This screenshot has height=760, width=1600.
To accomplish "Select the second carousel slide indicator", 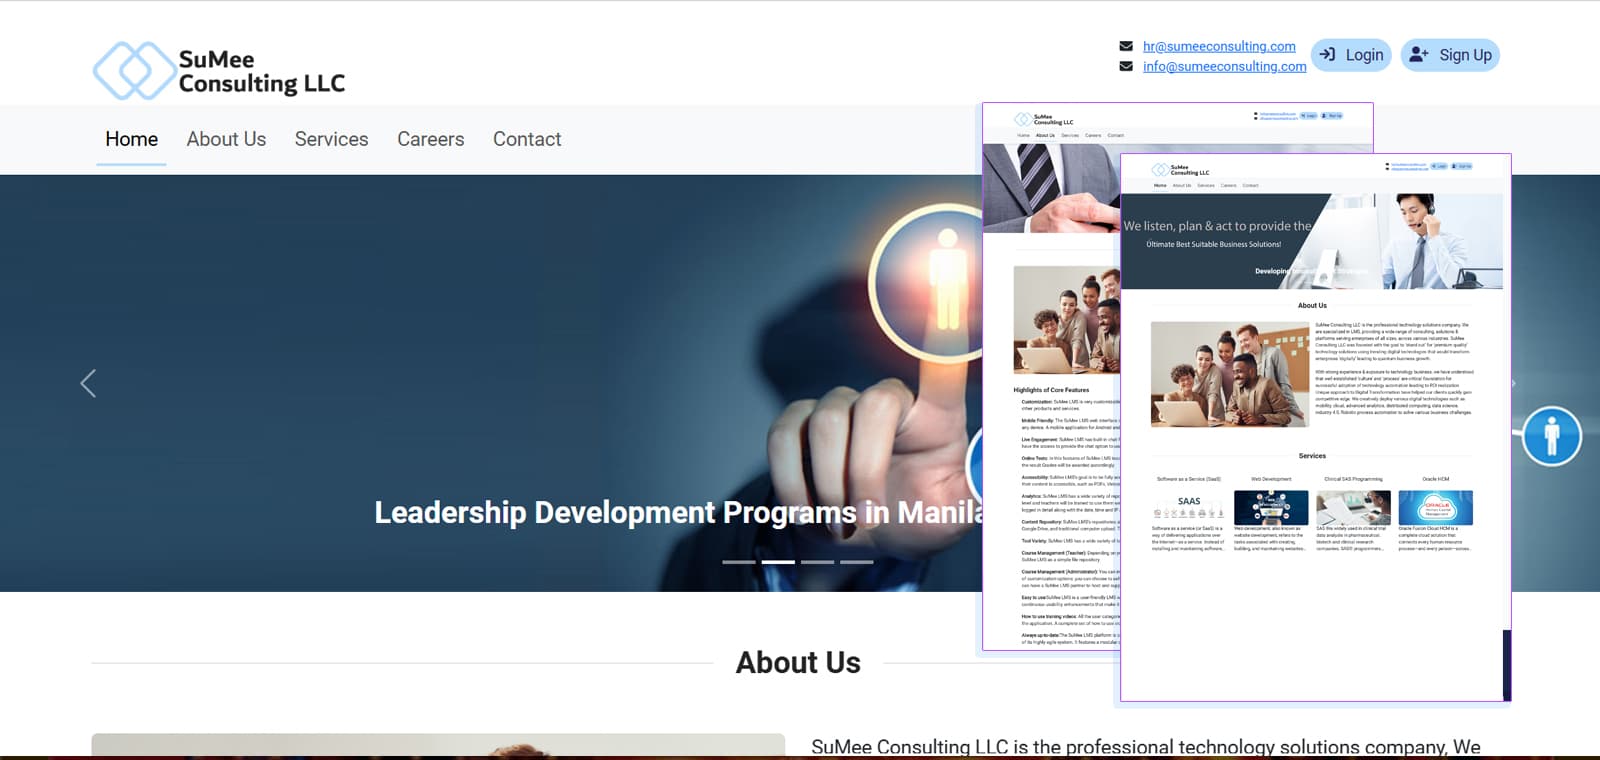I will [x=778, y=562].
